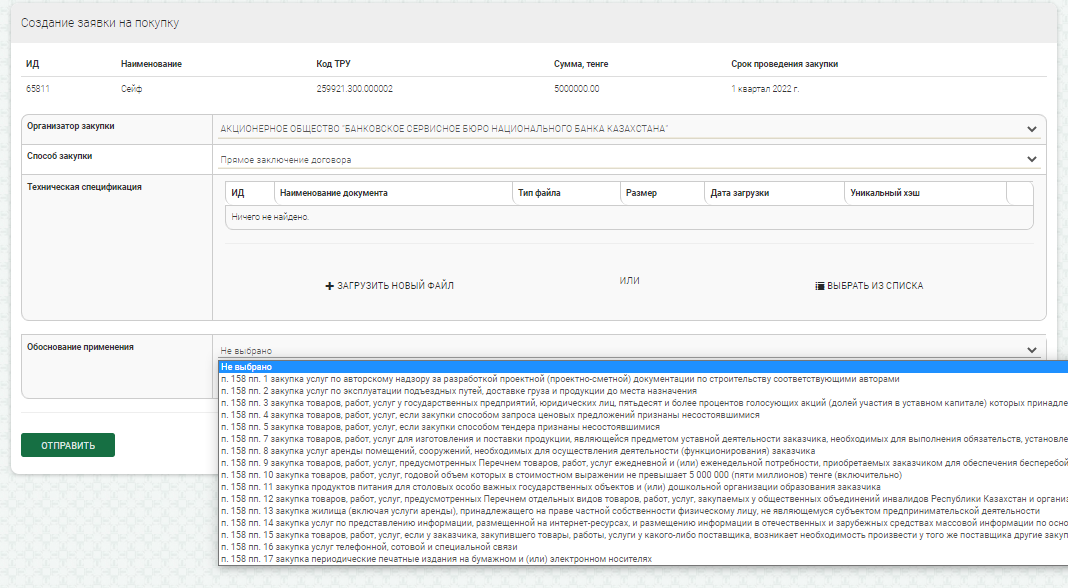Click the green Отправить button

tap(68, 445)
